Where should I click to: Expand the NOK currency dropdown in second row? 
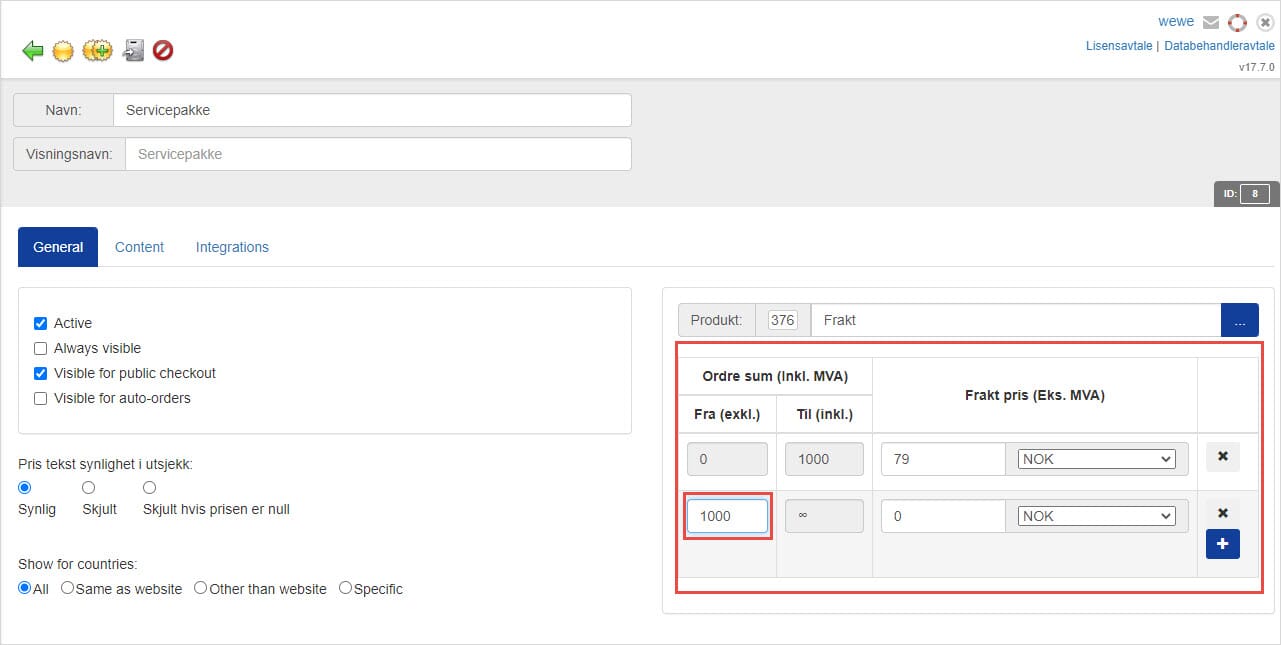pos(1096,516)
